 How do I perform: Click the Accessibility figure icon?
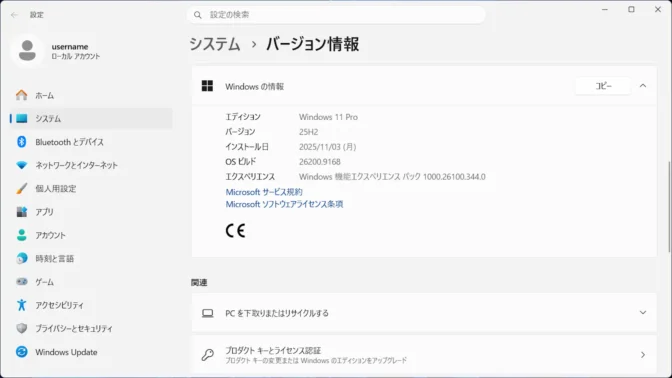pyautogui.click(x=21, y=305)
